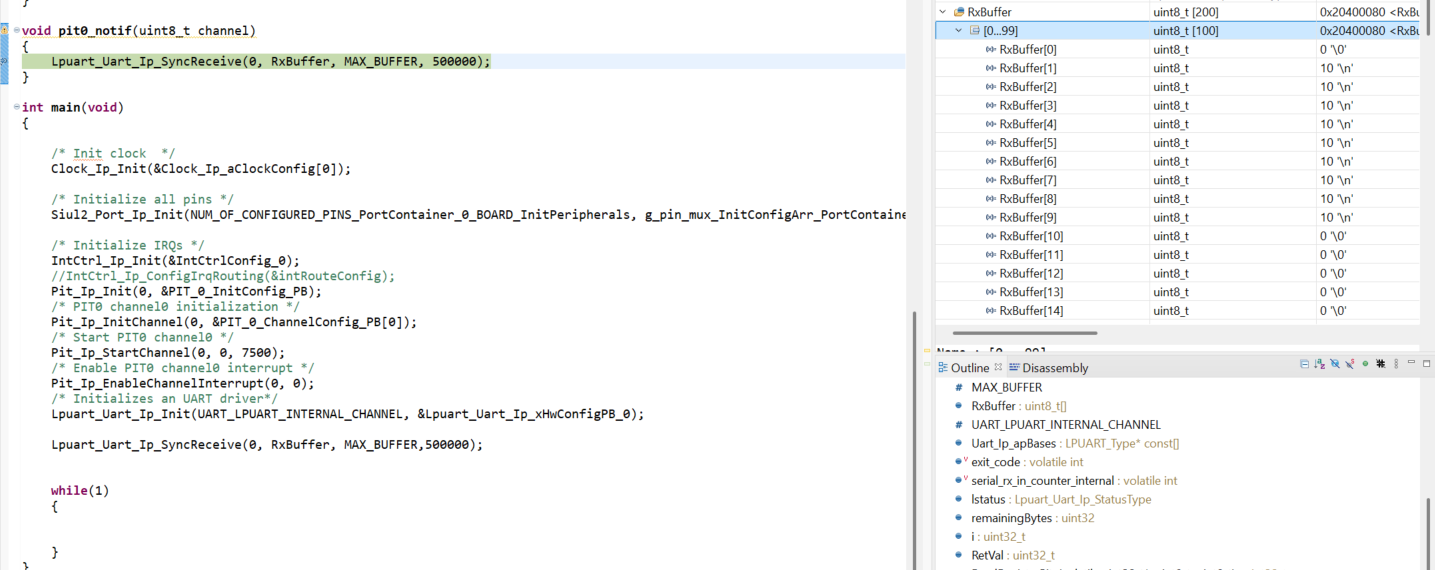Viewport: 1435px width, 570px height.
Task: Click the variable icon of Uart_Ip_apBases
Action: pyautogui.click(x=959, y=443)
